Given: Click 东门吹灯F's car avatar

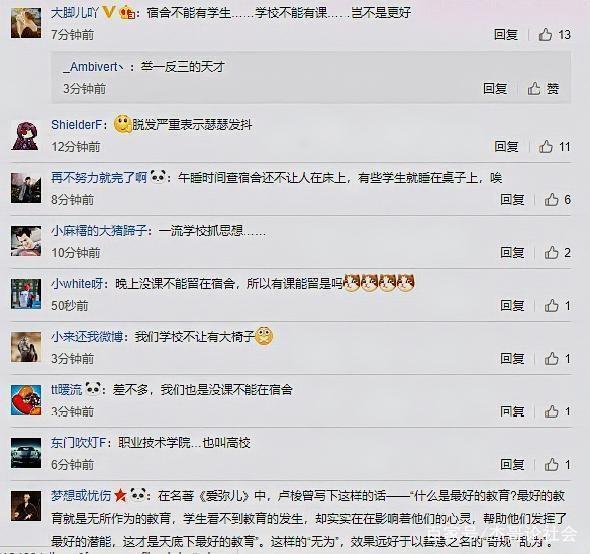Looking at the screenshot, I should tap(26, 453).
